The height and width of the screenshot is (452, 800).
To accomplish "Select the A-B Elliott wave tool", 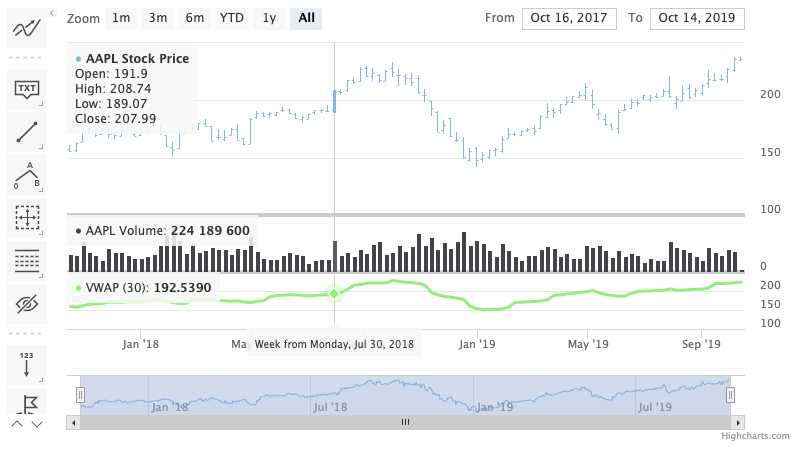I will click(27, 175).
